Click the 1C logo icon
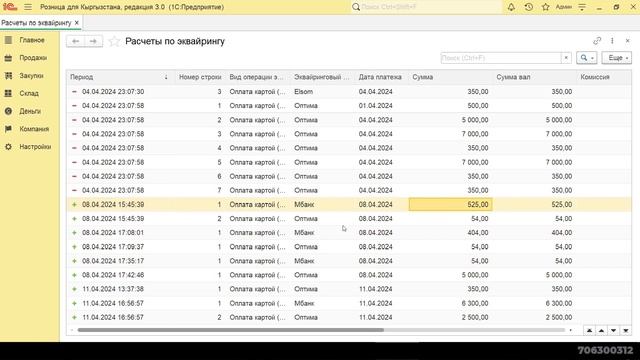The height and width of the screenshot is (360, 640). click(10, 7)
